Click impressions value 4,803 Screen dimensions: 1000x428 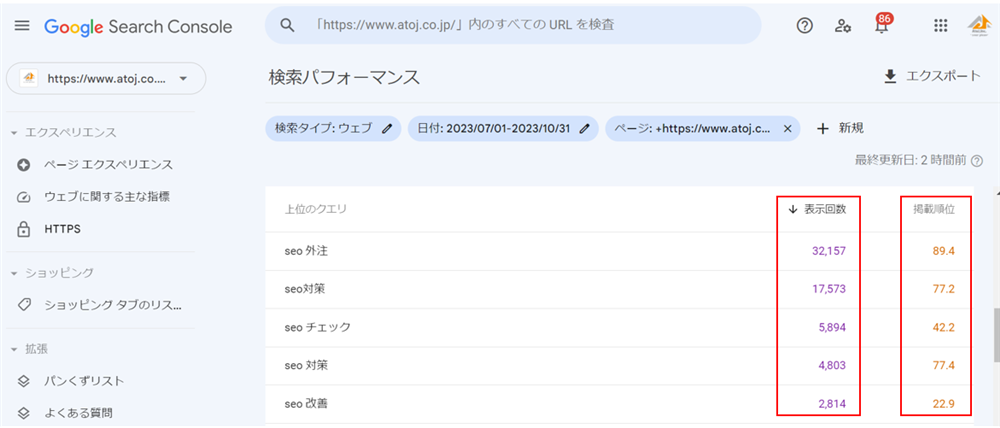click(x=832, y=366)
